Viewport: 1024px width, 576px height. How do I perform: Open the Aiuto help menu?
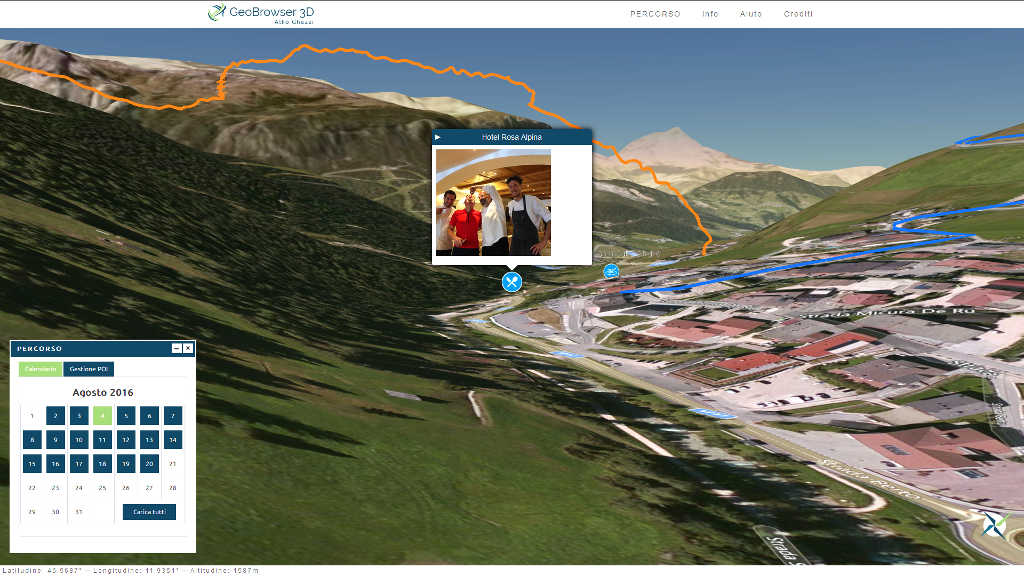(x=750, y=14)
